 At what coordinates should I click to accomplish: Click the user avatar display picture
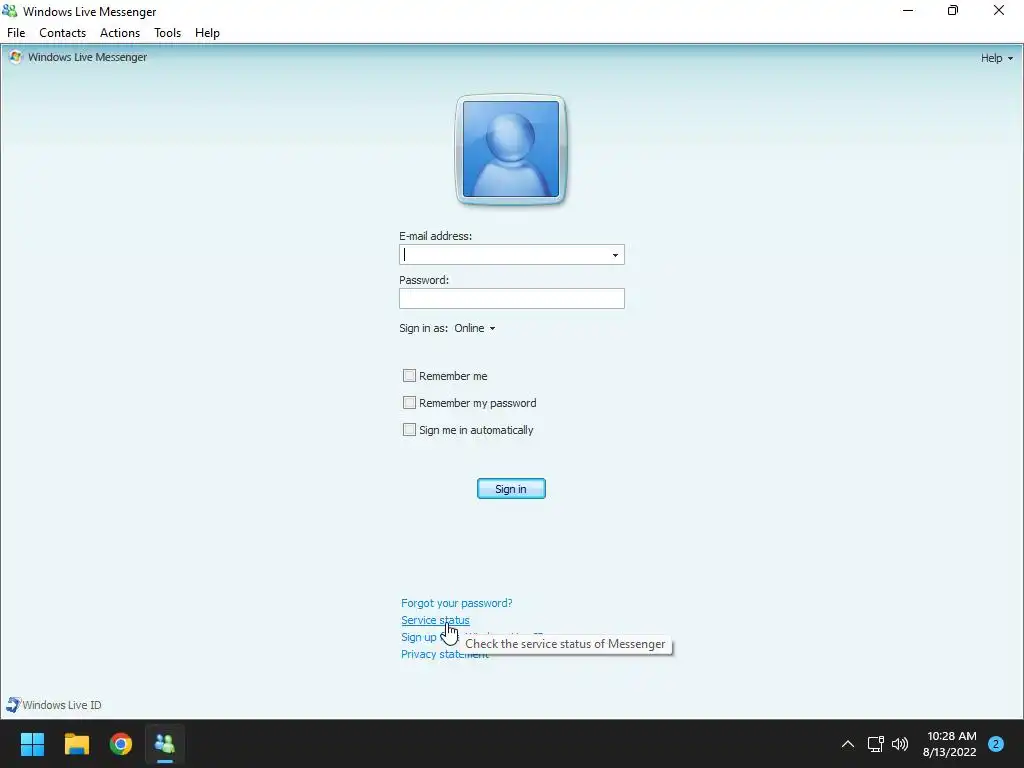[511, 150]
